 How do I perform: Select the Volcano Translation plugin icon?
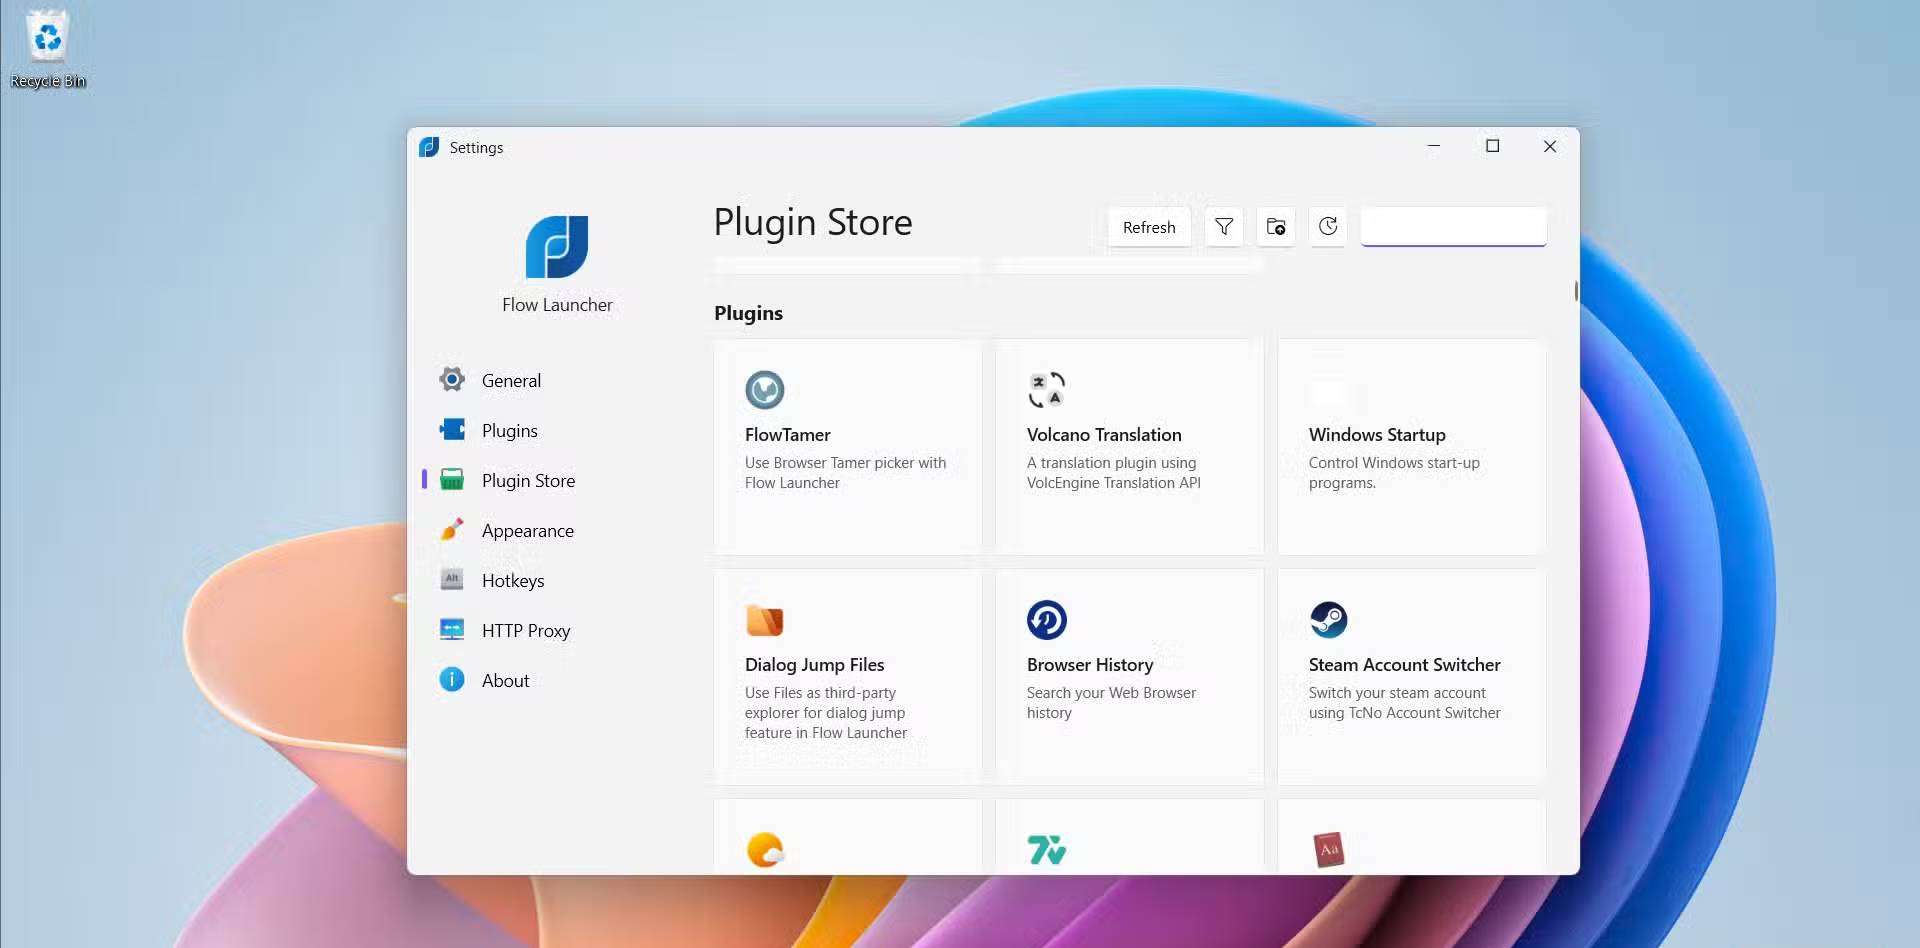click(x=1047, y=390)
